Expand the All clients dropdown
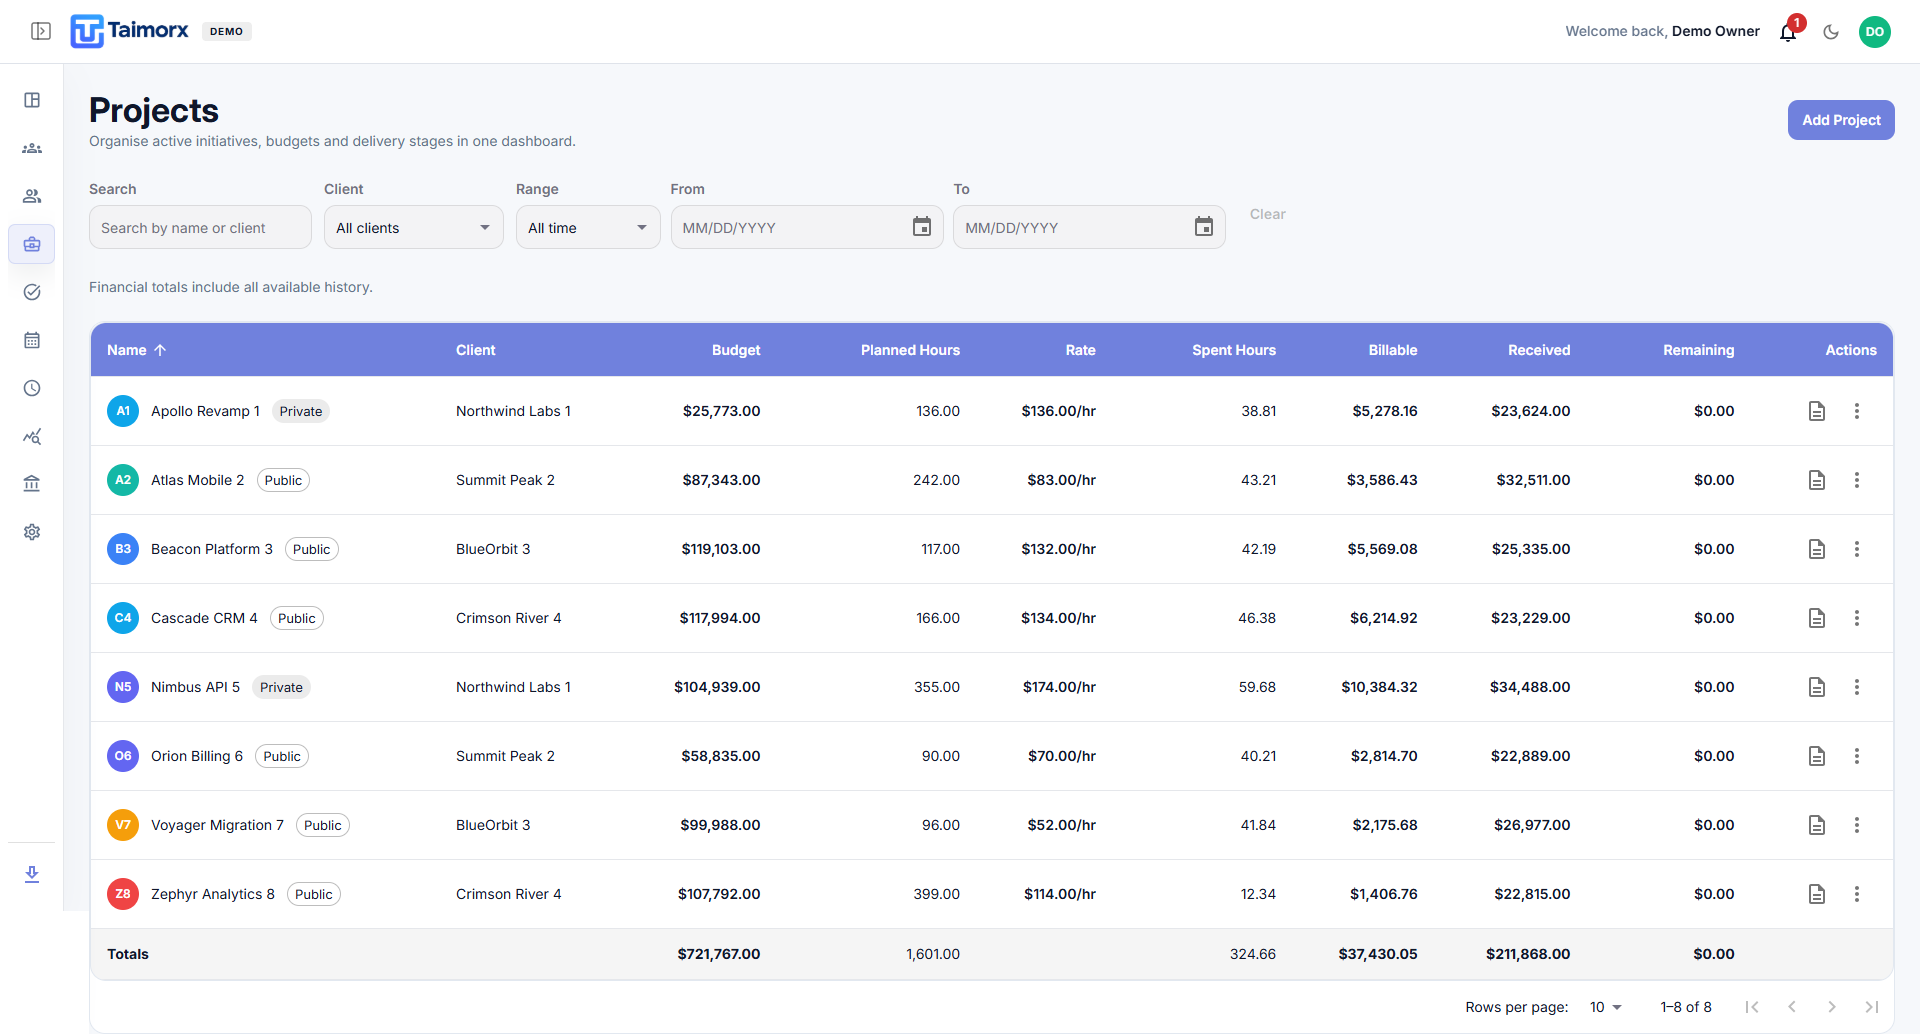 point(414,228)
